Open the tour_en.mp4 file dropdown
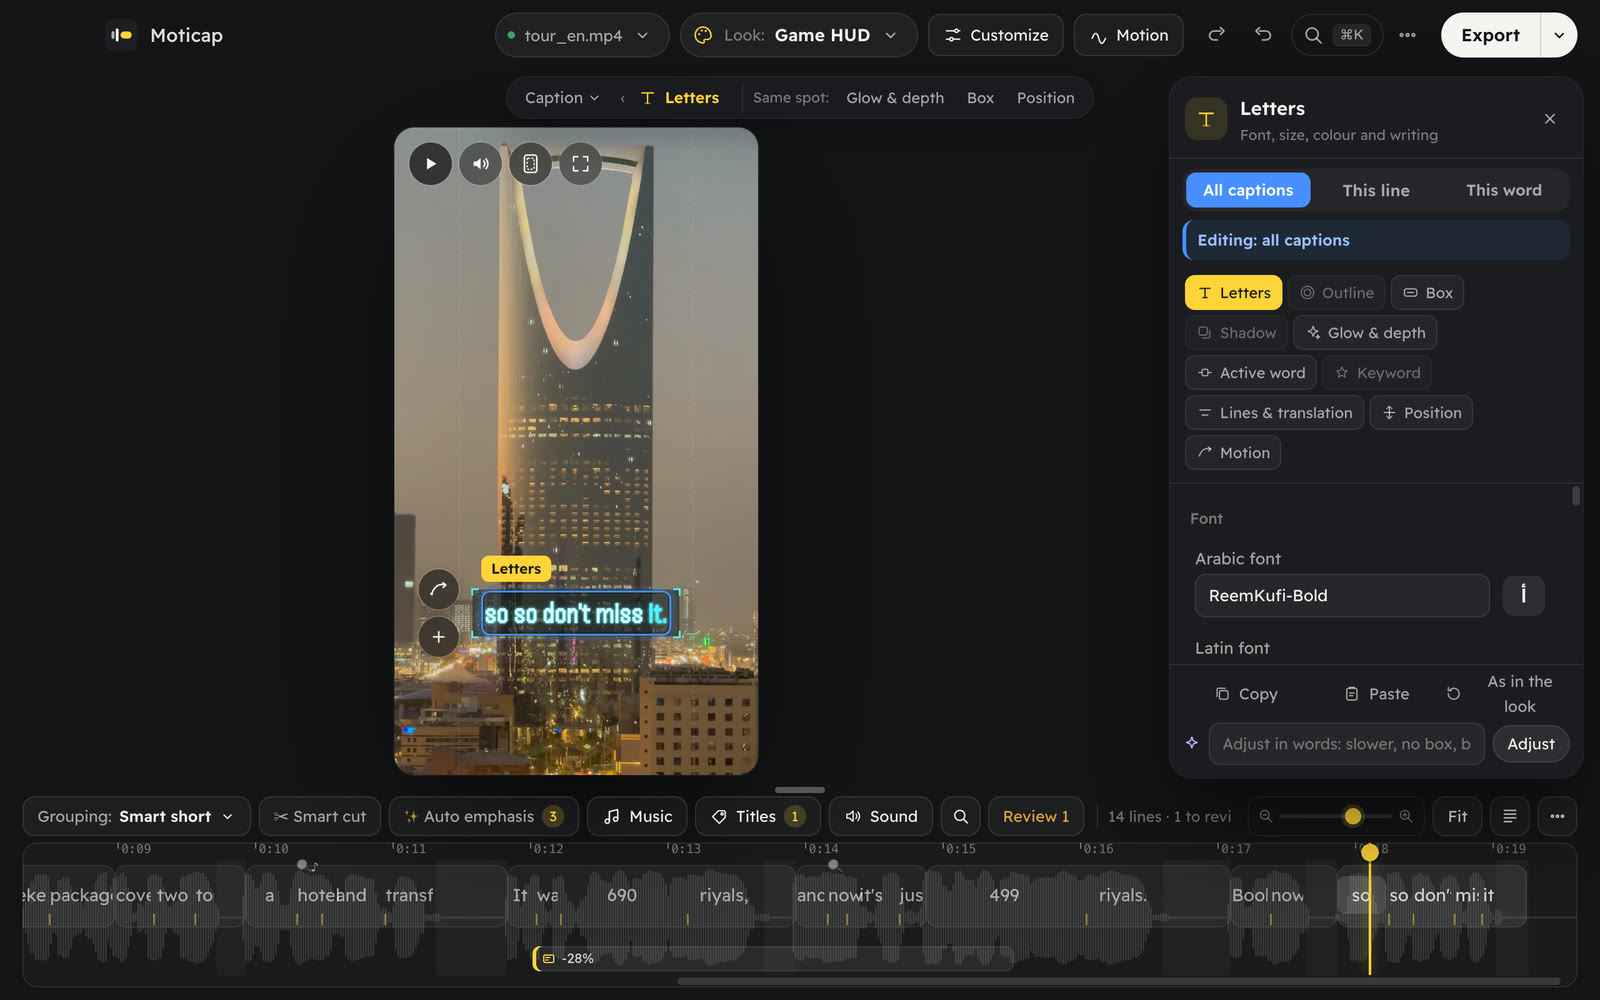The width and height of the screenshot is (1600, 1000). pyautogui.click(x=582, y=35)
